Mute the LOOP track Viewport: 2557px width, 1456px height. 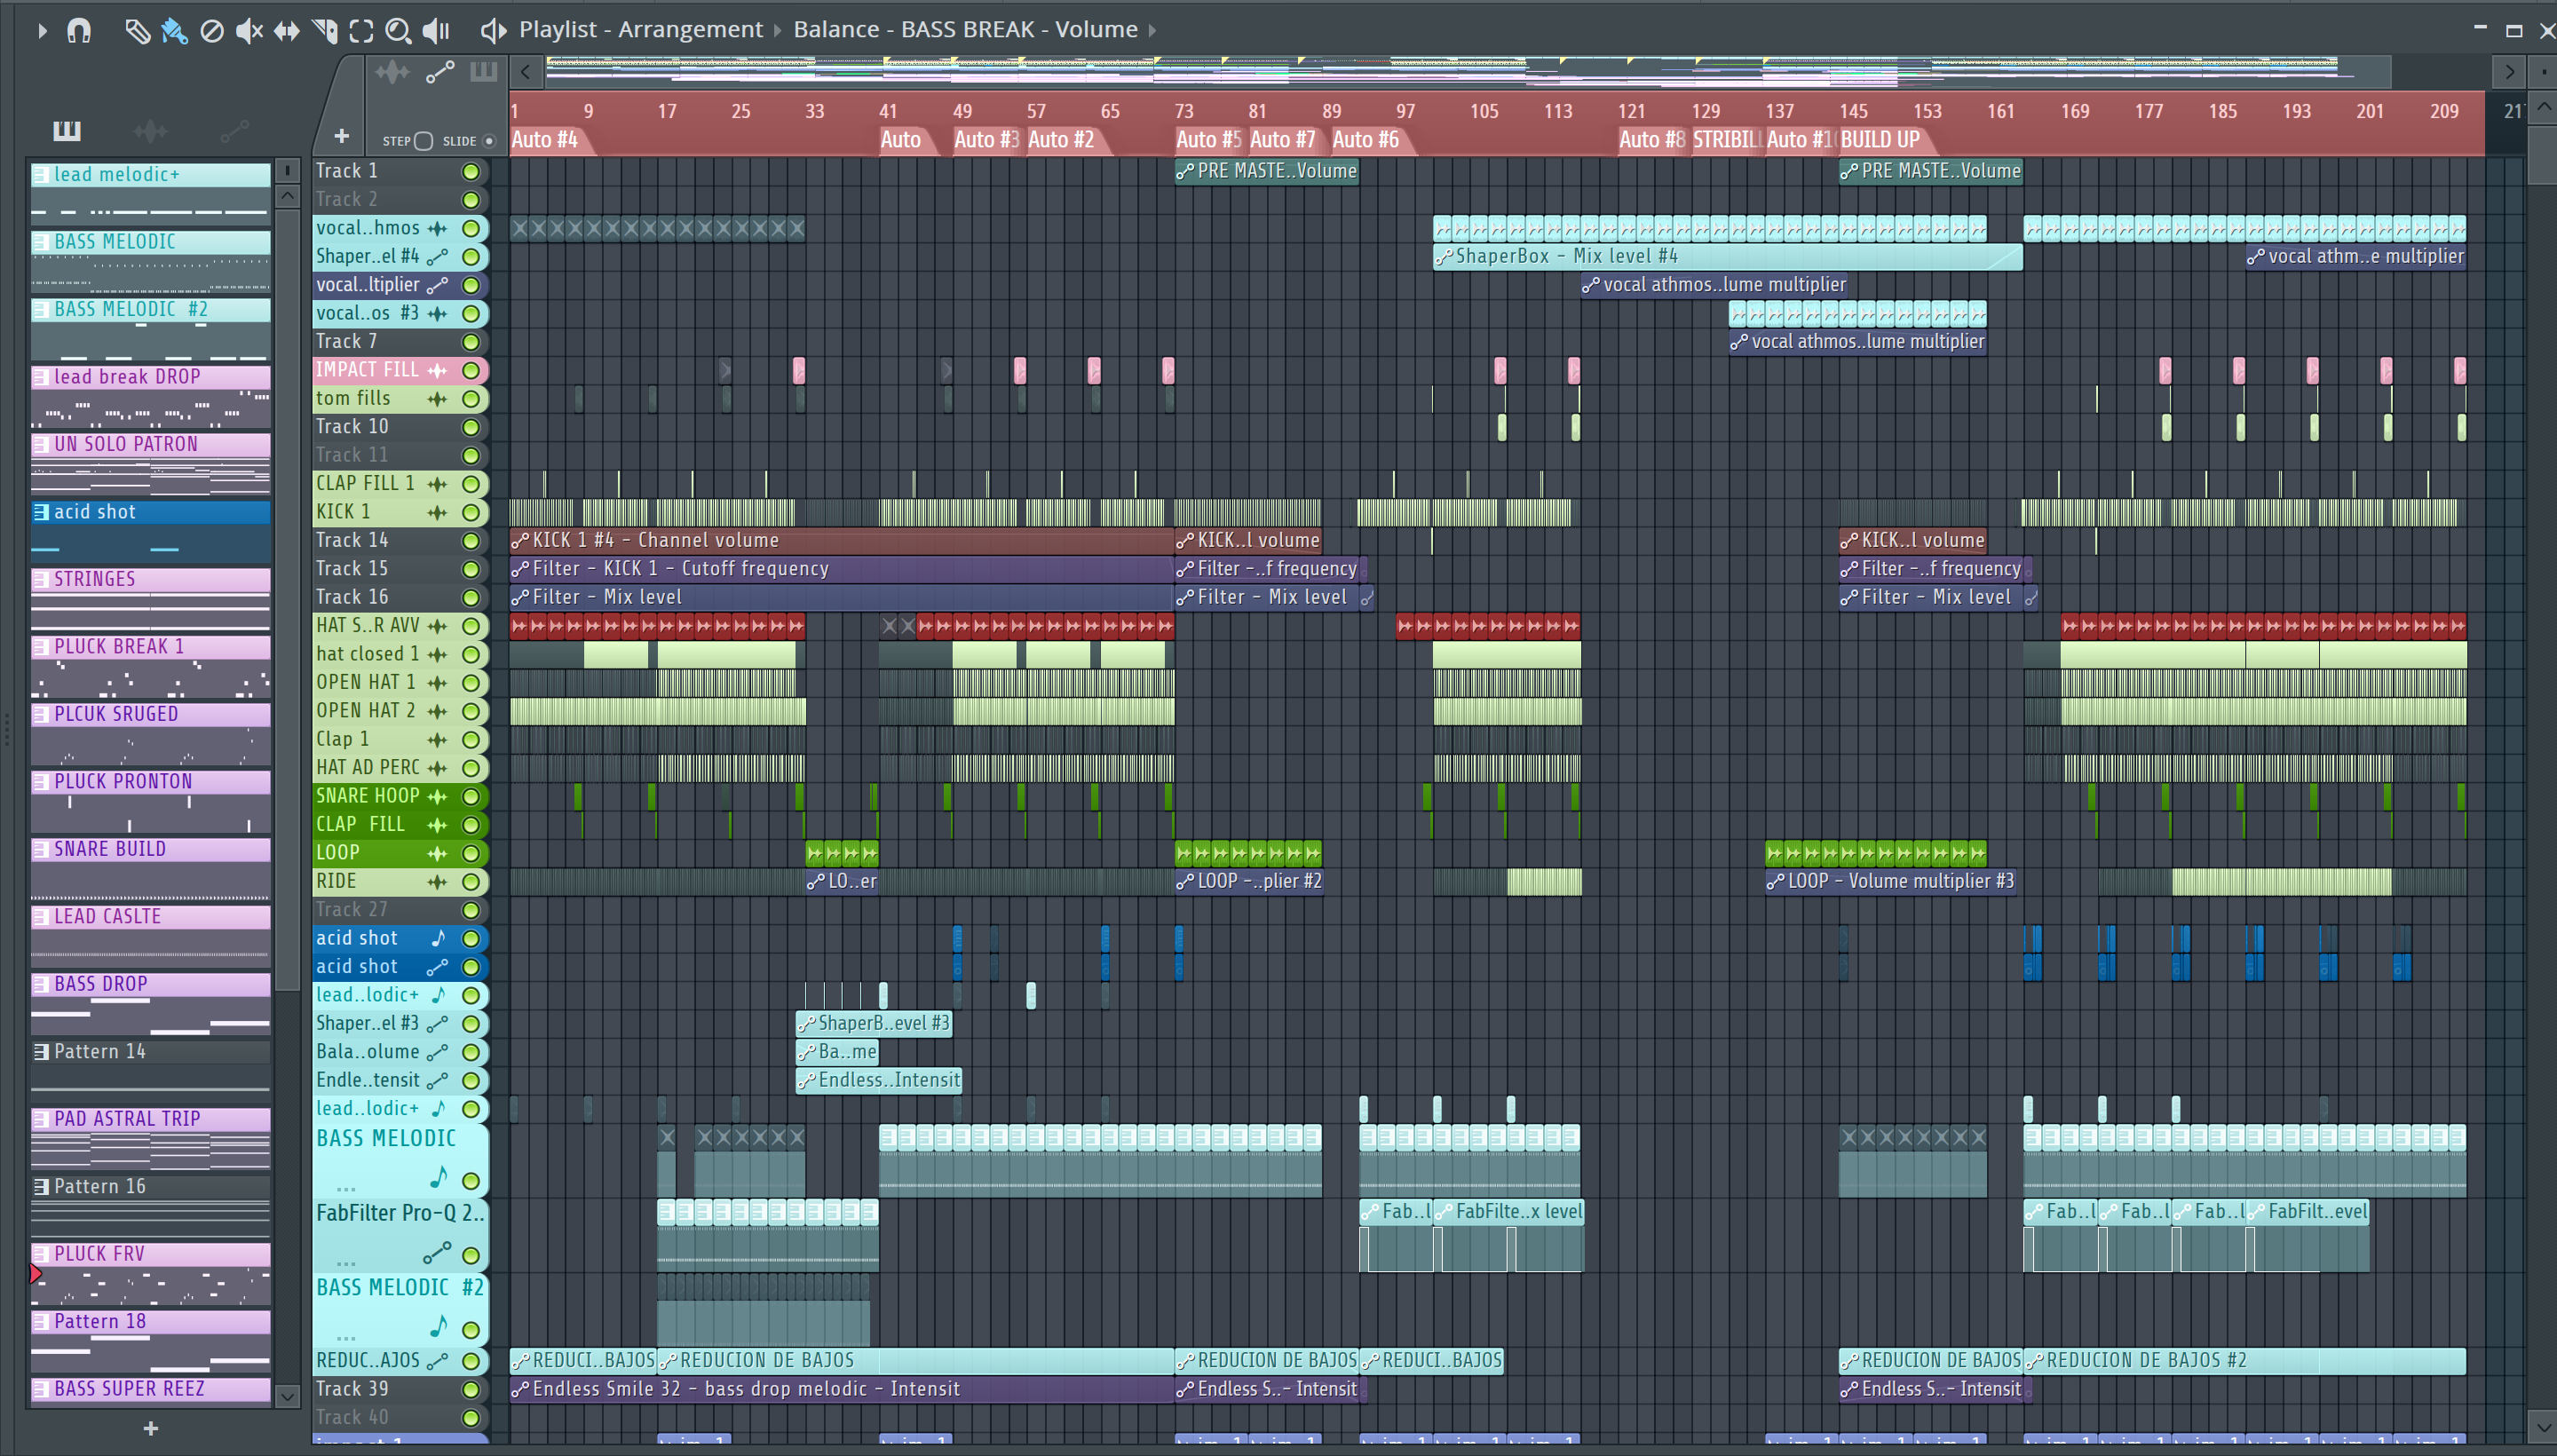470,853
